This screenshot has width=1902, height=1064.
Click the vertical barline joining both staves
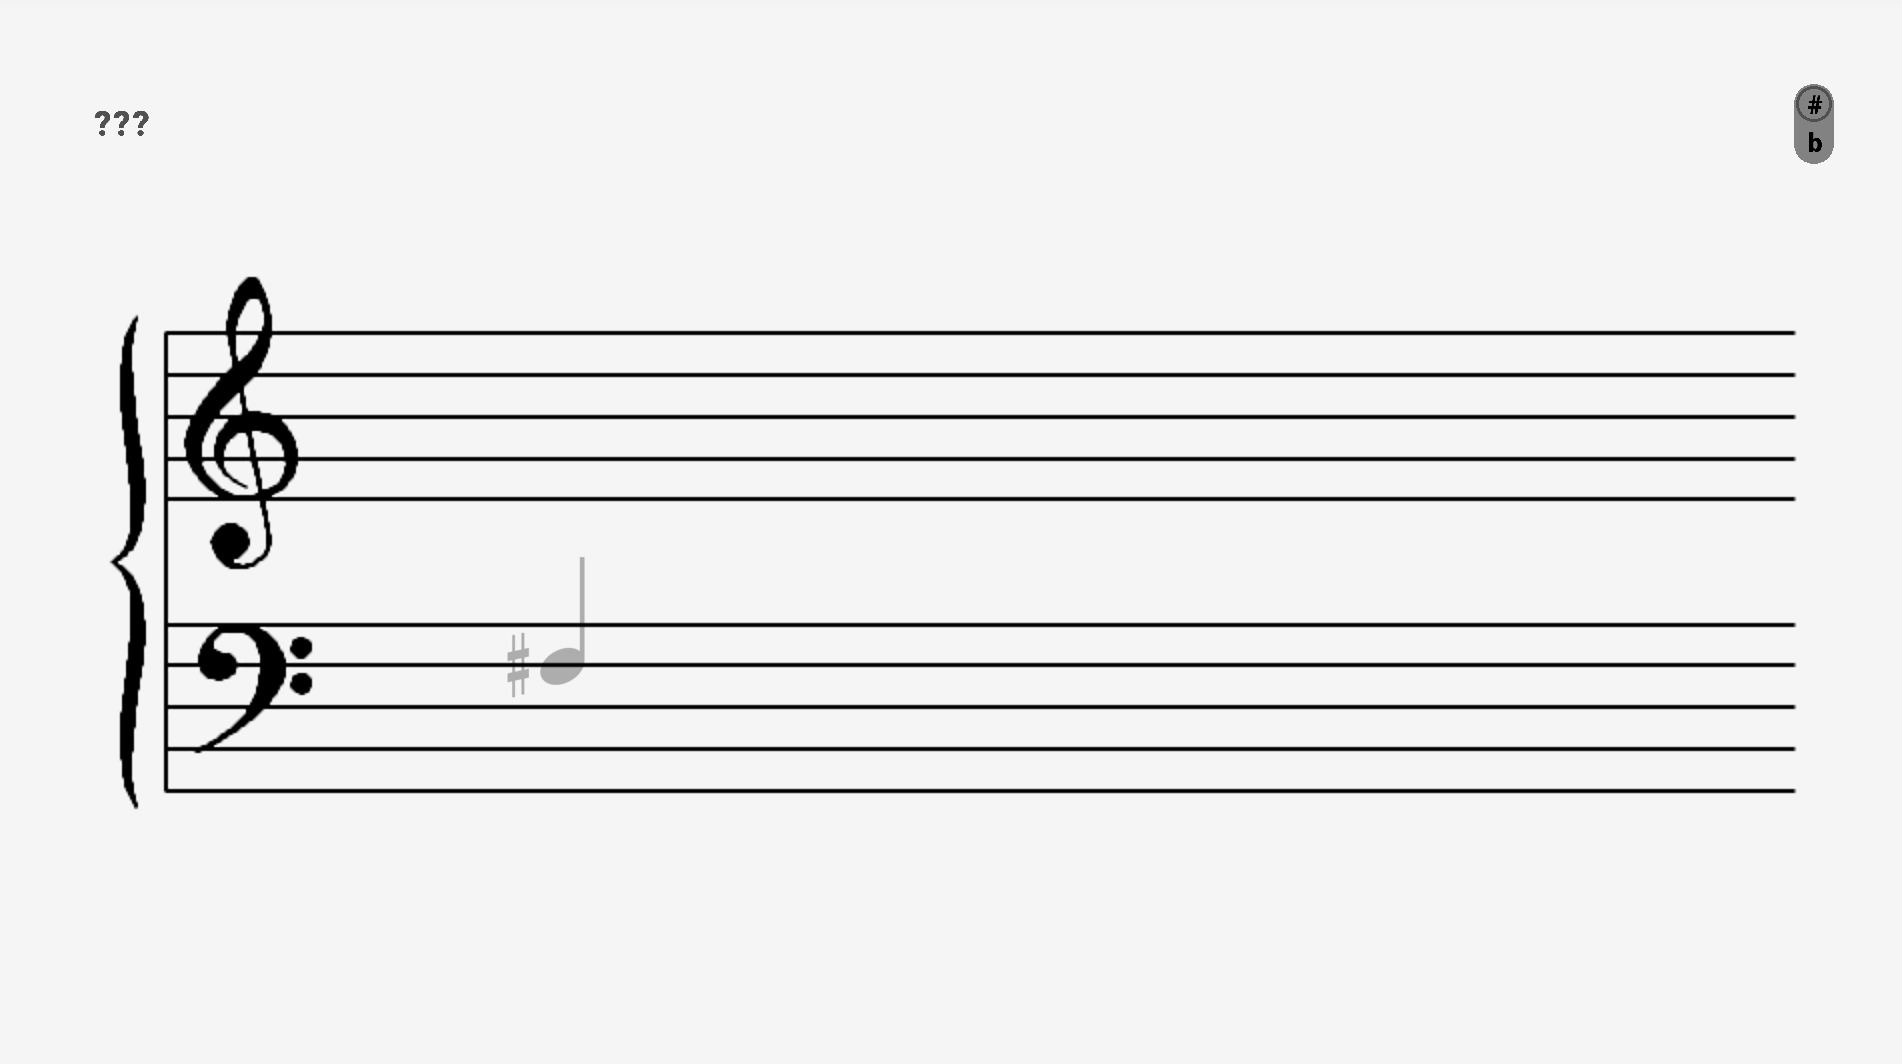pyautogui.click(x=166, y=561)
